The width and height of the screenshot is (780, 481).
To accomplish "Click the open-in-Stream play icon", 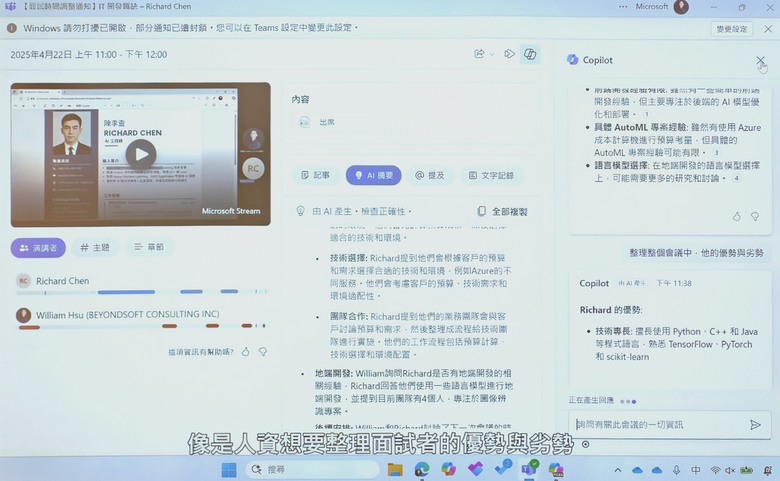I will click(x=509, y=54).
